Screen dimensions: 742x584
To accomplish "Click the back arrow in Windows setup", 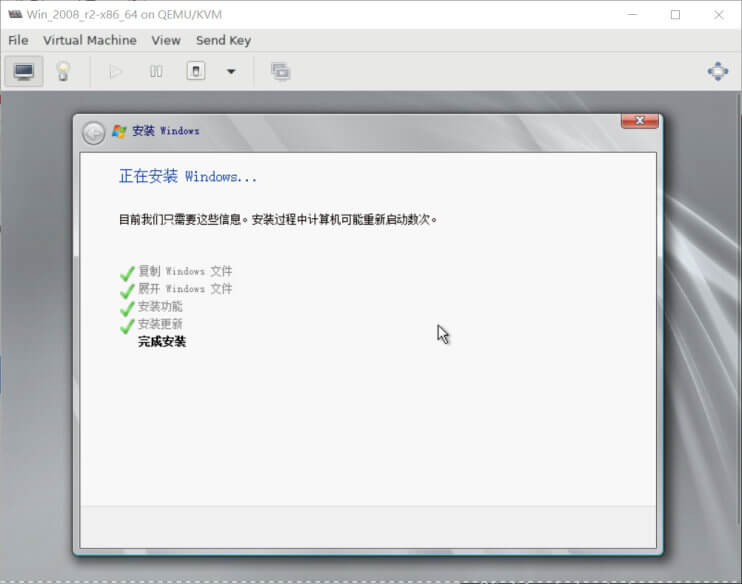I will coord(94,133).
